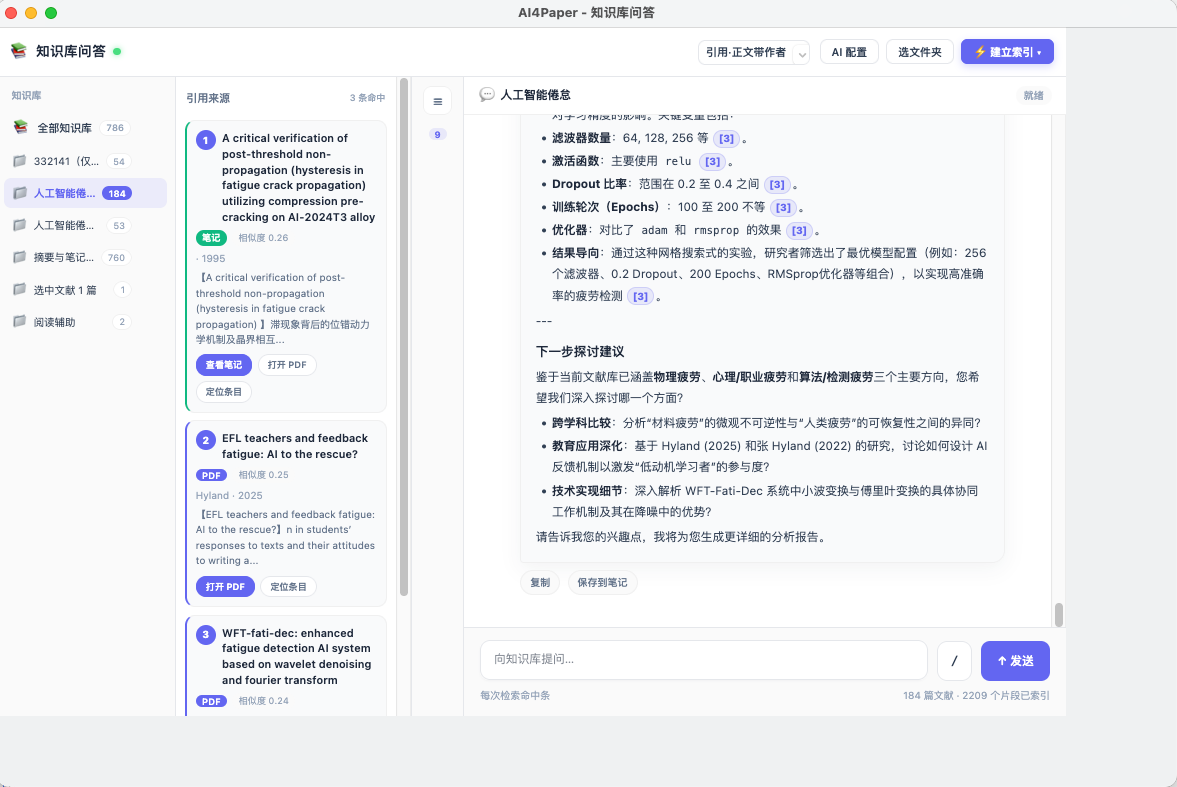Click the green online status dot
1177x787 pixels.
117,52
